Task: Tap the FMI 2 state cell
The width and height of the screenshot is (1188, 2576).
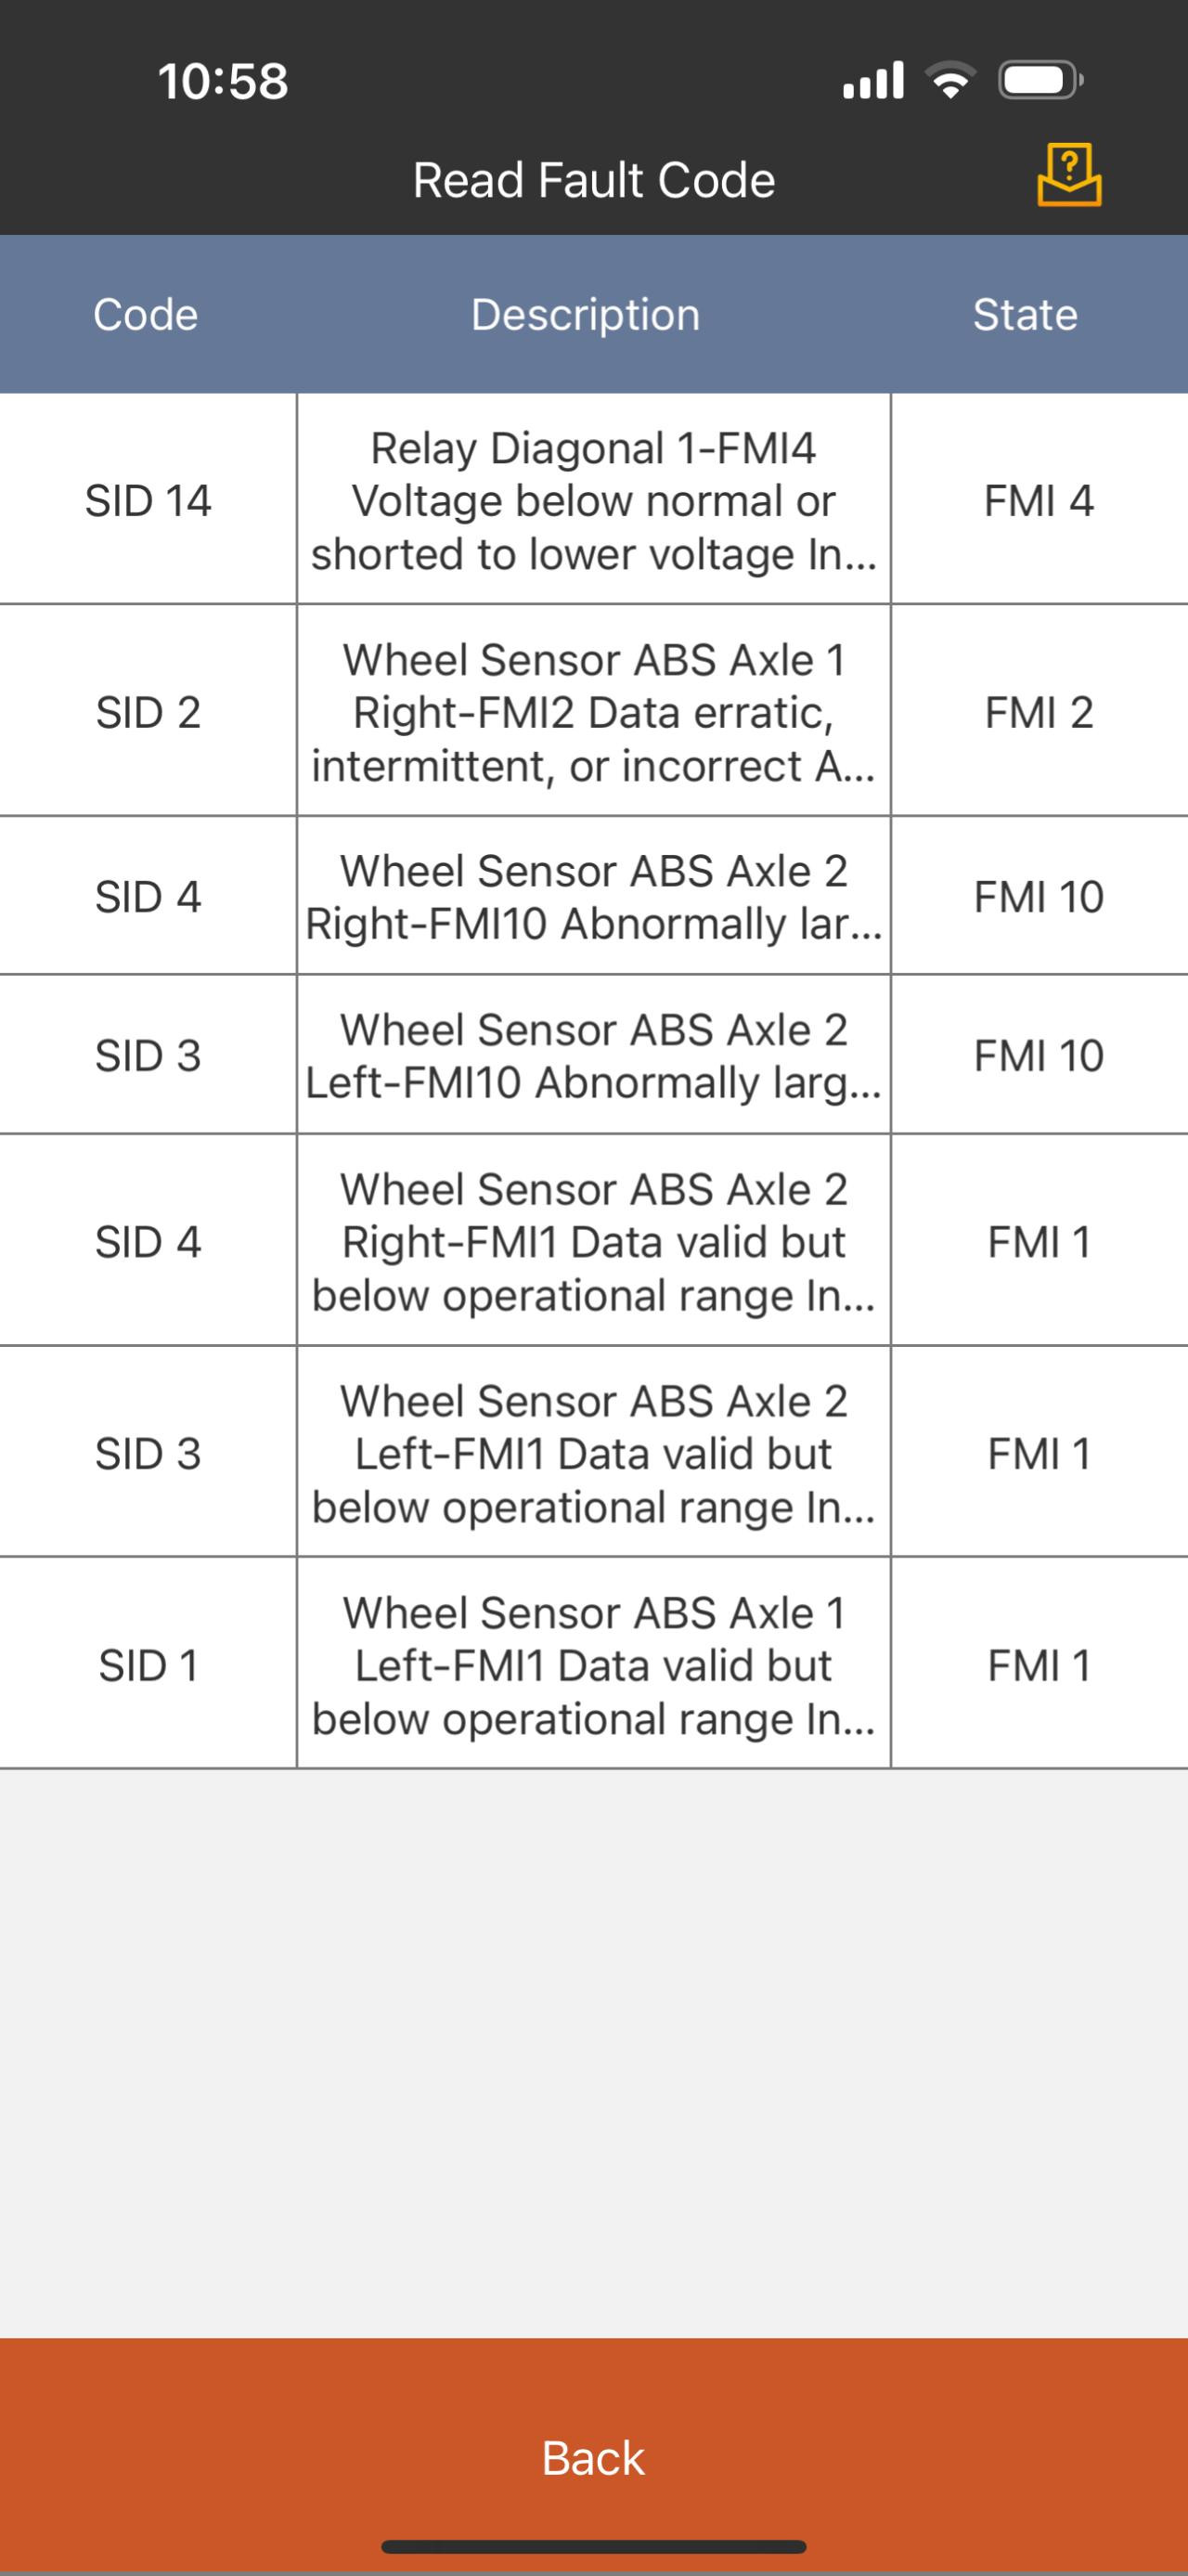Action: [x=1039, y=712]
